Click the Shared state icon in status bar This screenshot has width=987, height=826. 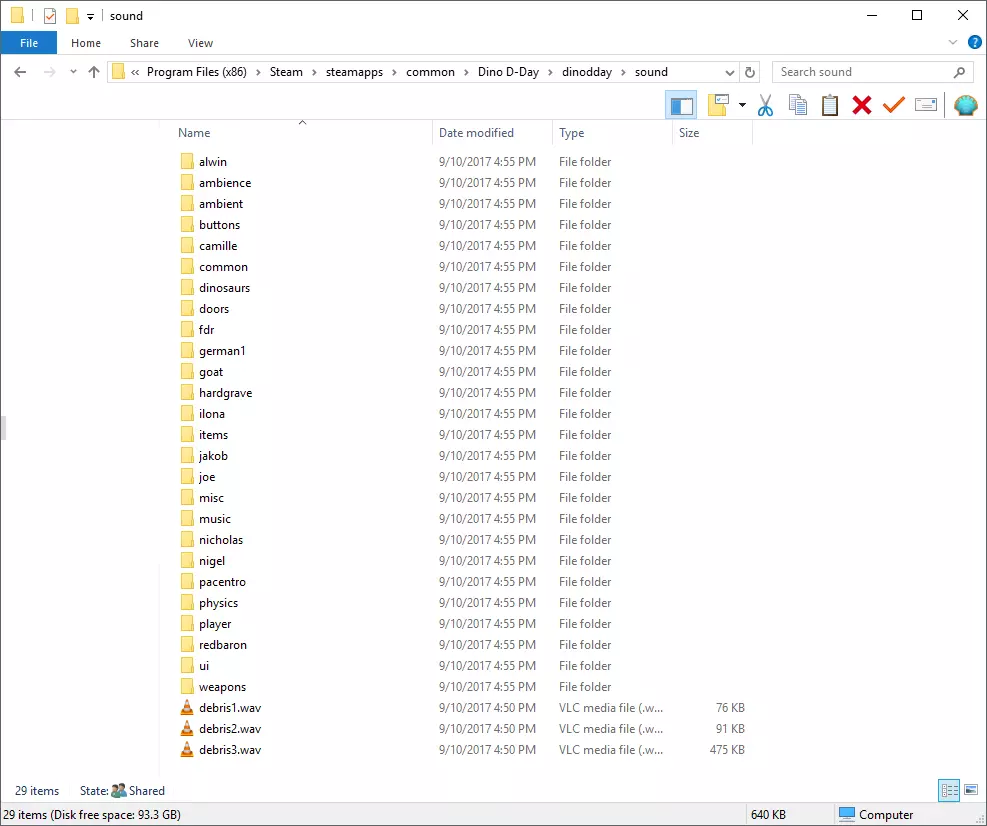(118, 791)
